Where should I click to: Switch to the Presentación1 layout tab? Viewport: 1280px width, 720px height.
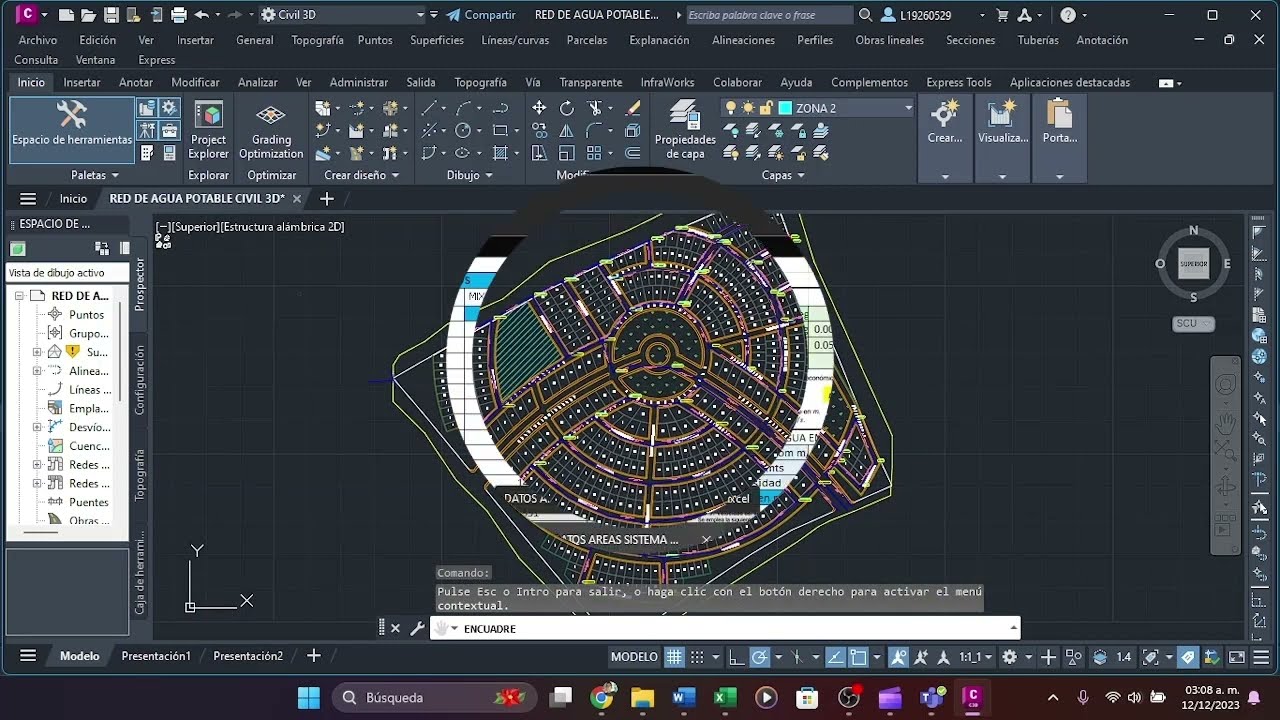[x=156, y=656]
